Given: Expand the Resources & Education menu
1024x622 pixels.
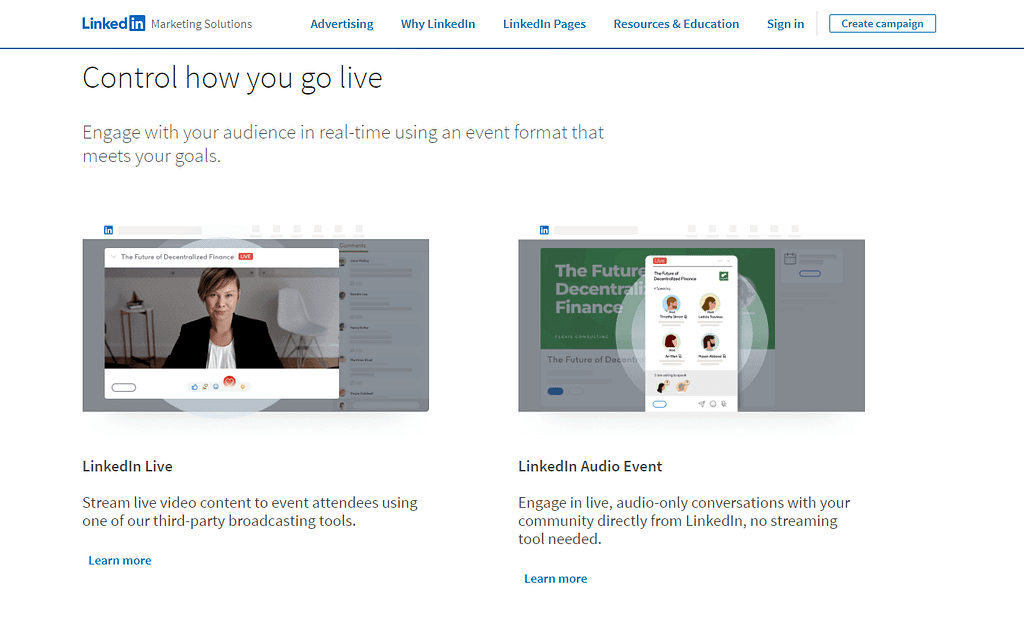Looking at the screenshot, I should click(676, 24).
